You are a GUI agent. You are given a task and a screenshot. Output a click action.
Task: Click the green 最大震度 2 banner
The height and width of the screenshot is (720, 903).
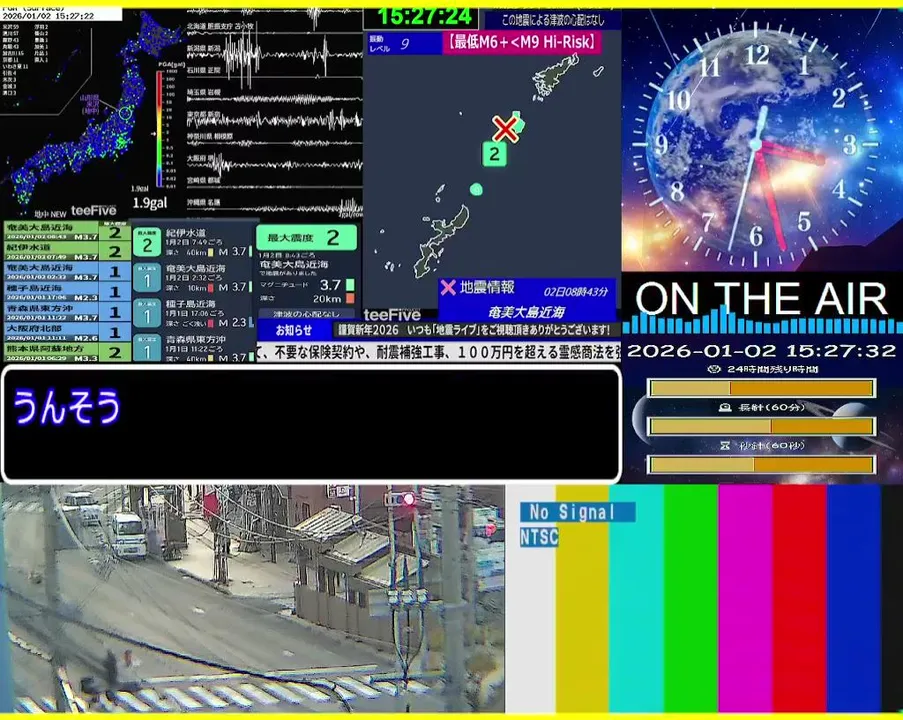point(306,237)
